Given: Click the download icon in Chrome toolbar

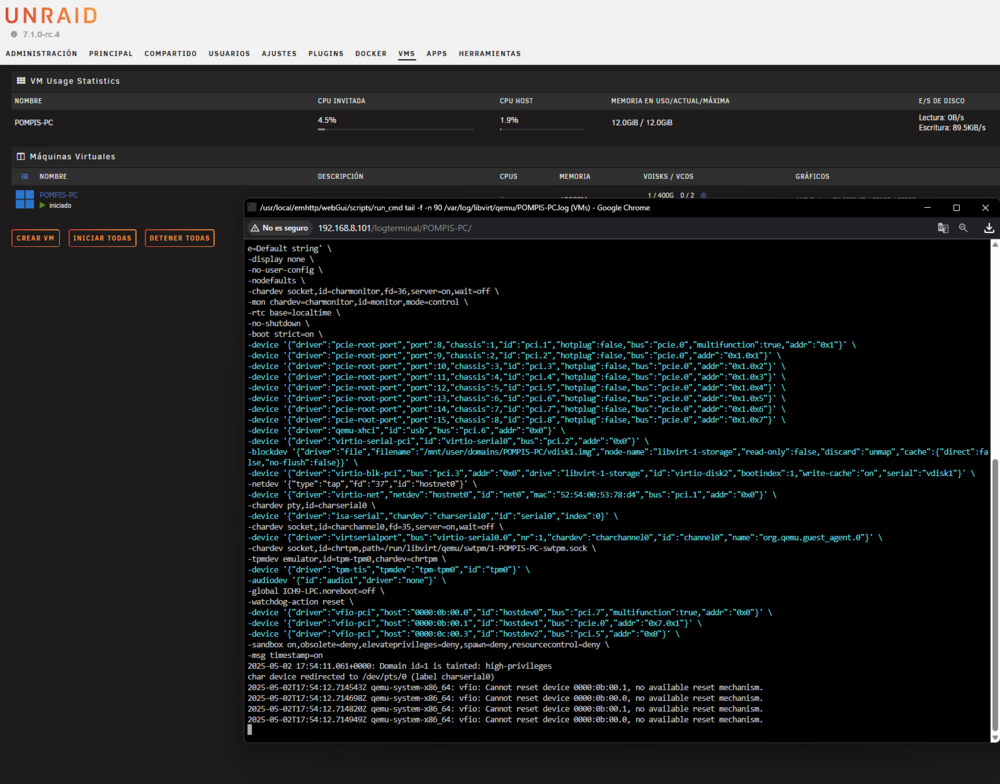Looking at the screenshot, I should pyautogui.click(x=989, y=228).
